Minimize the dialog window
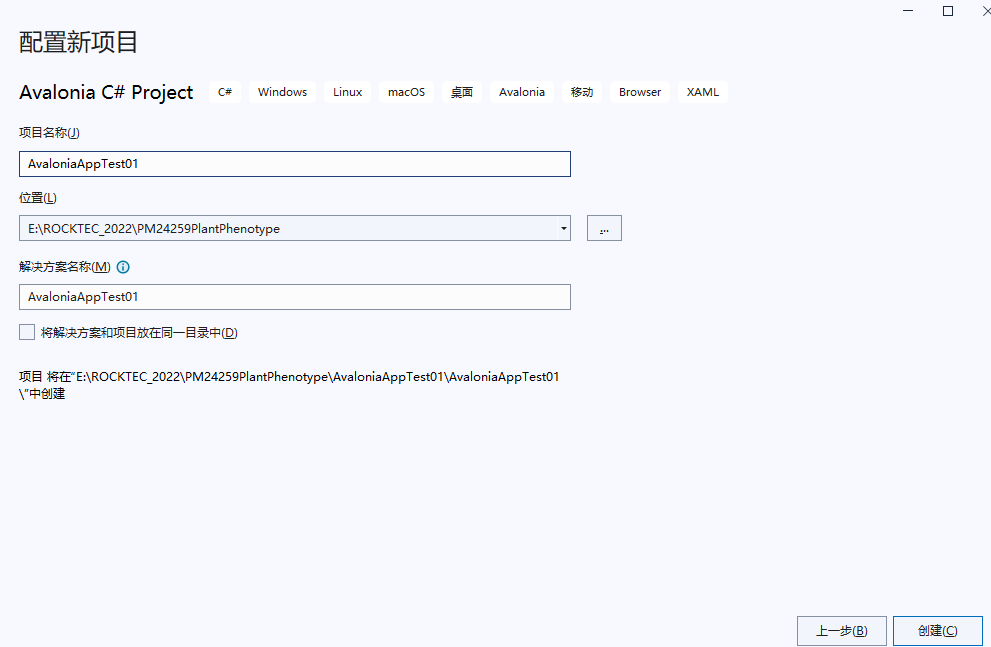The height and width of the screenshot is (647, 991). click(908, 11)
